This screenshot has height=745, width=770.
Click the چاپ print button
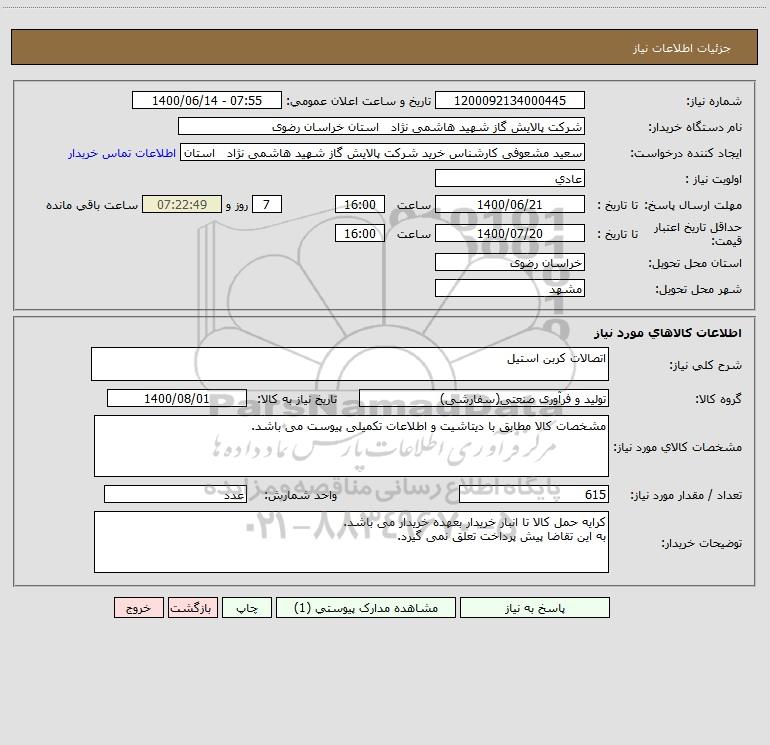tap(247, 607)
